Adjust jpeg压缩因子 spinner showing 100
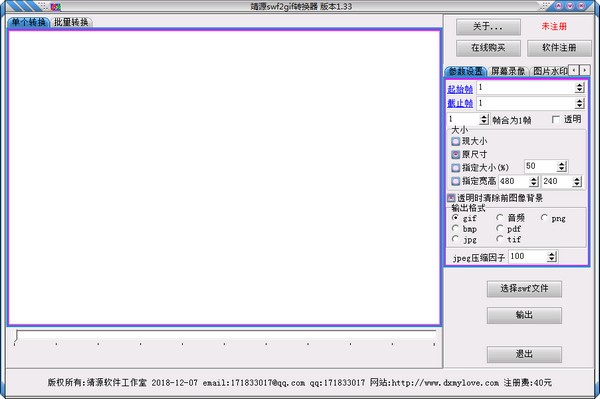The image size is (600, 399). tap(551, 257)
